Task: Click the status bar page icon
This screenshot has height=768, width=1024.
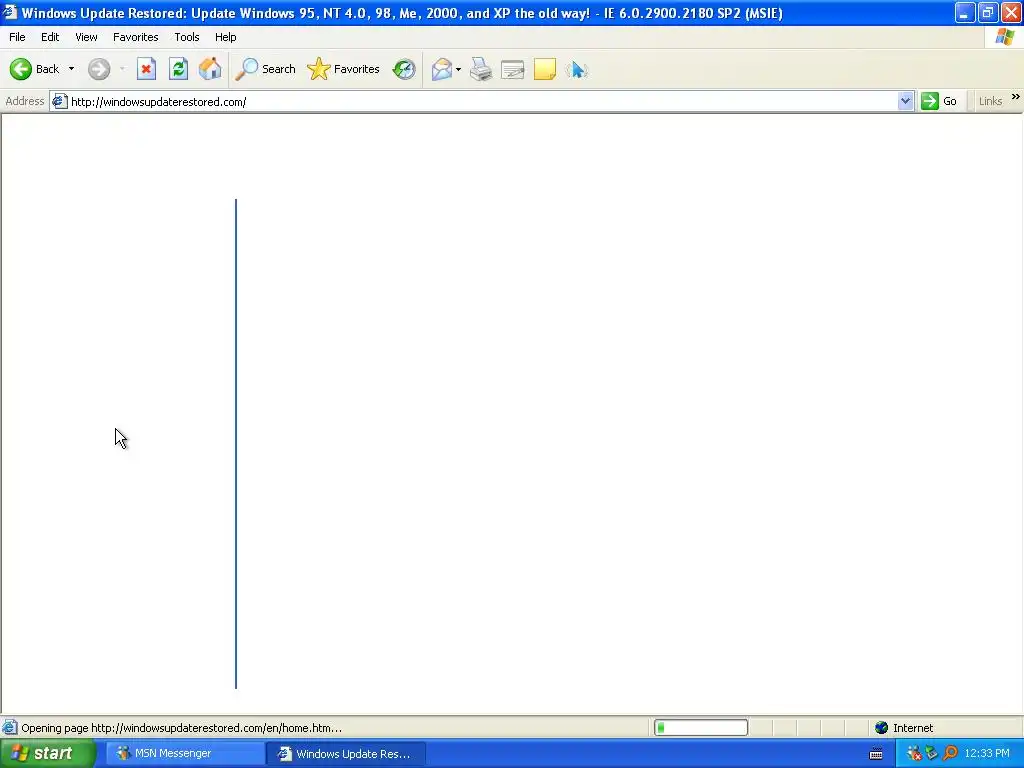Action: 10,728
